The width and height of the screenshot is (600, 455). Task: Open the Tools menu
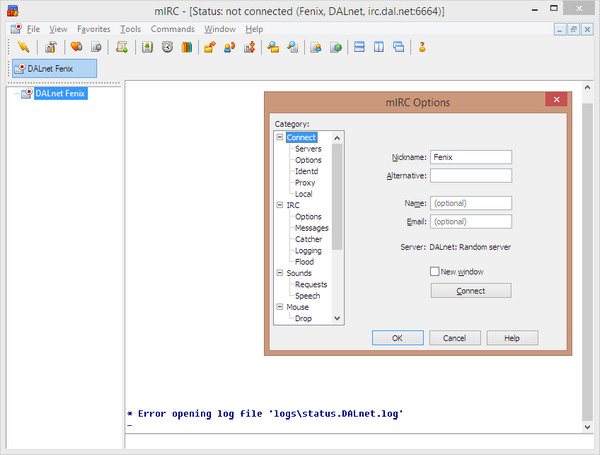pyautogui.click(x=130, y=29)
